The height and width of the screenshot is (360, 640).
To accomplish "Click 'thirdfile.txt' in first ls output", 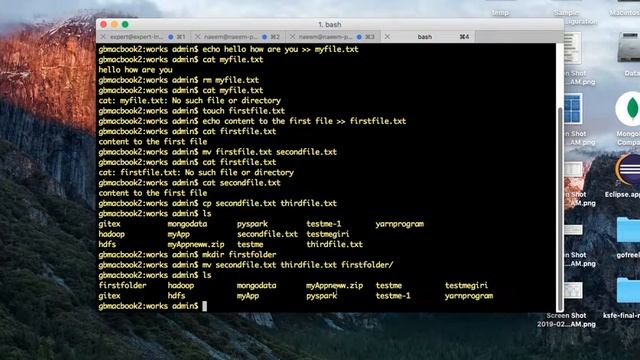I will pos(334,244).
